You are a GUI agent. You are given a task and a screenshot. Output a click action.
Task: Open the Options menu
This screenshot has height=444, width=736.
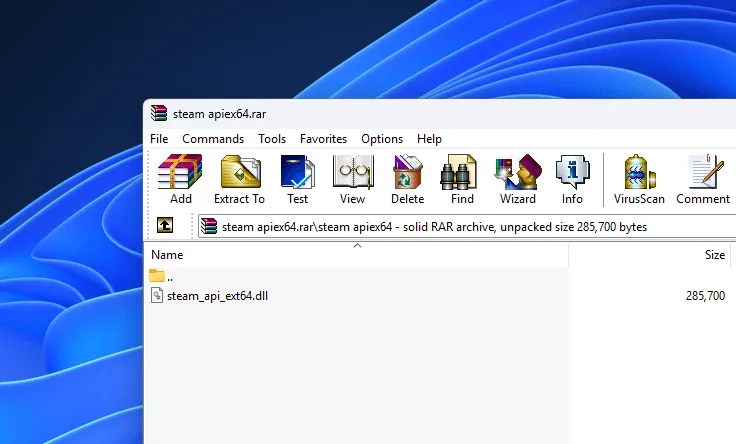(x=382, y=139)
